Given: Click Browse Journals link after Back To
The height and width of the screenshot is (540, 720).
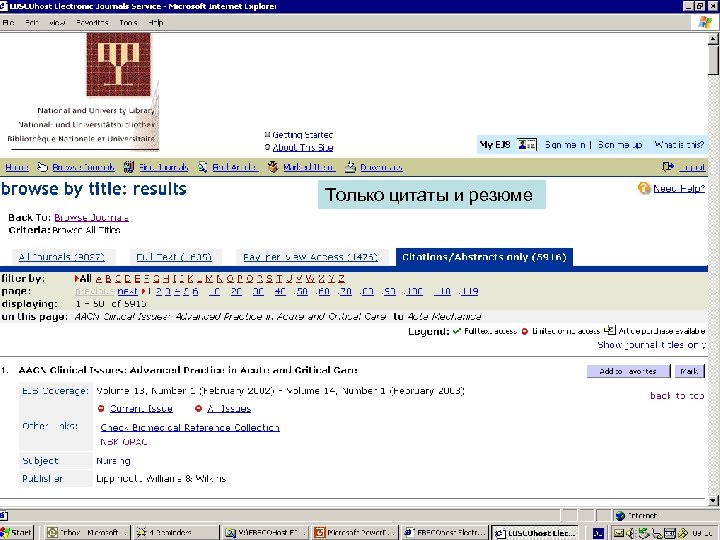Looking at the screenshot, I should tap(91, 217).
